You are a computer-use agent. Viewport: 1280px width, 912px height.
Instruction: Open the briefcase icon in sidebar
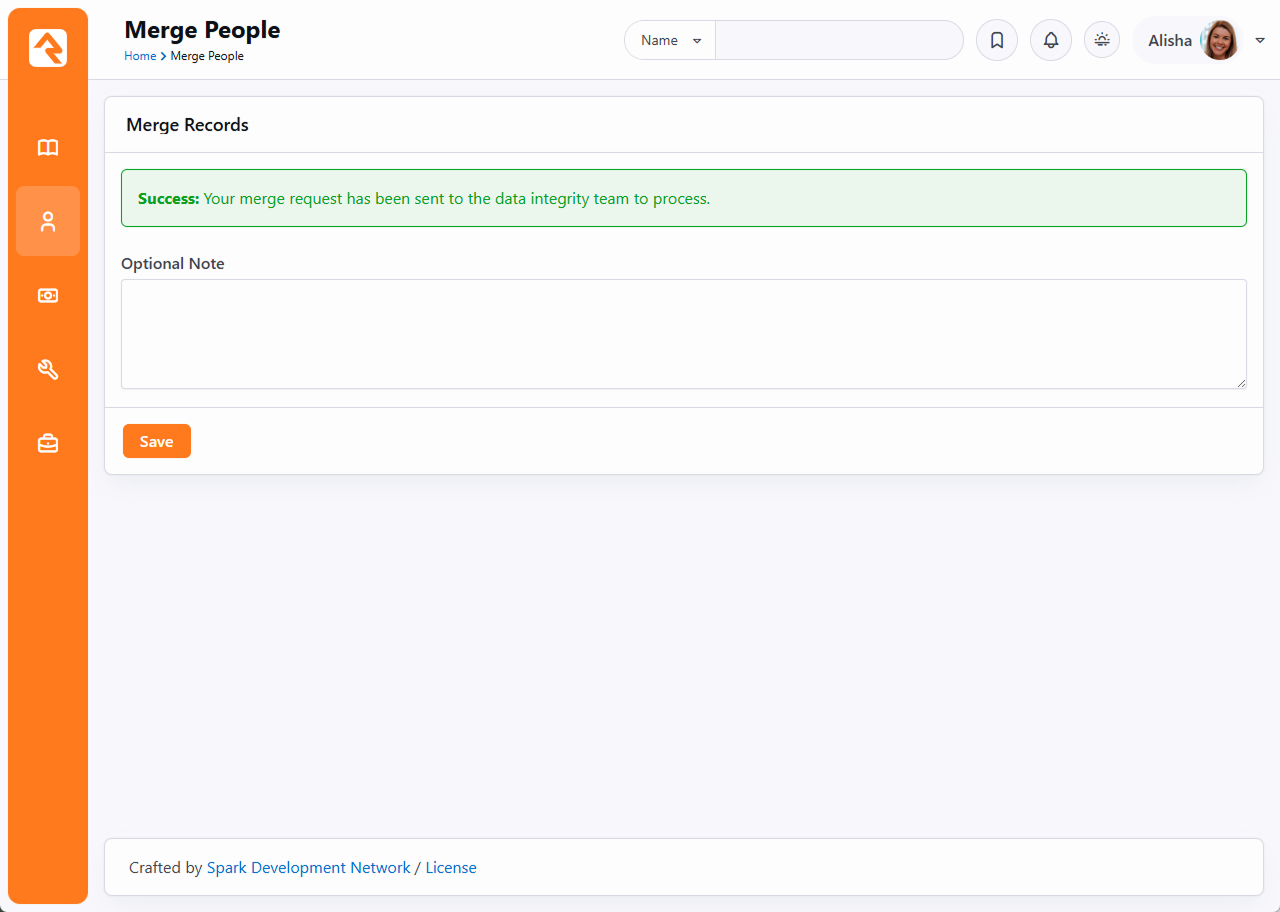click(x=48, y=444)
